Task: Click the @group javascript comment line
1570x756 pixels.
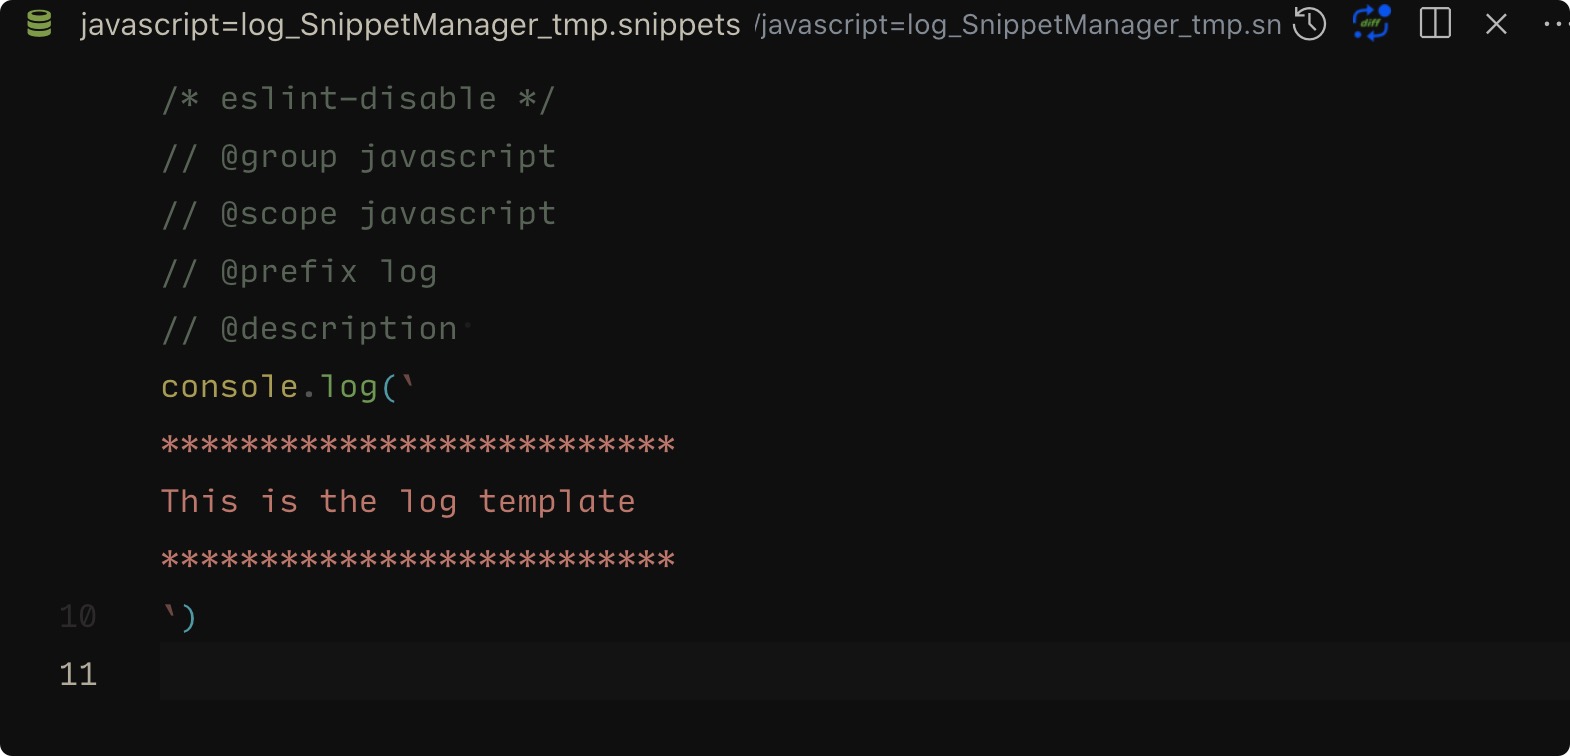Action: click(x=358, y=157)
